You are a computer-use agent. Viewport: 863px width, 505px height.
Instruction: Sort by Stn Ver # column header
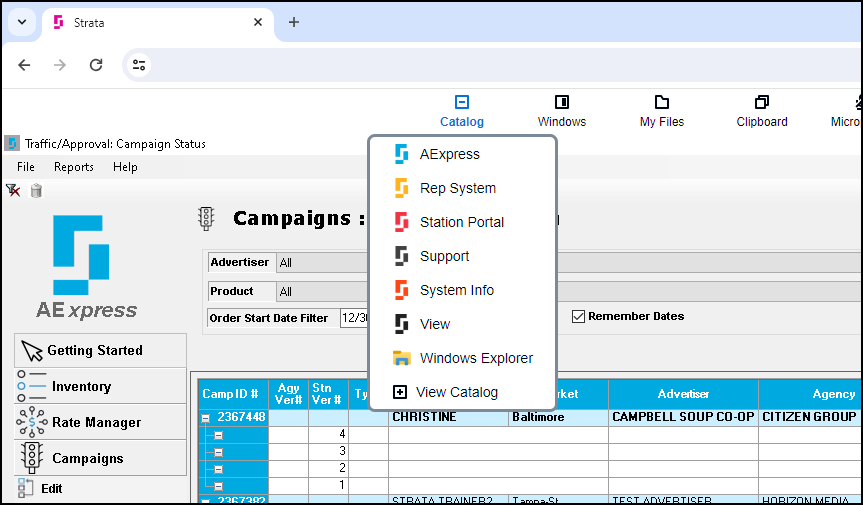pos(328,394)
